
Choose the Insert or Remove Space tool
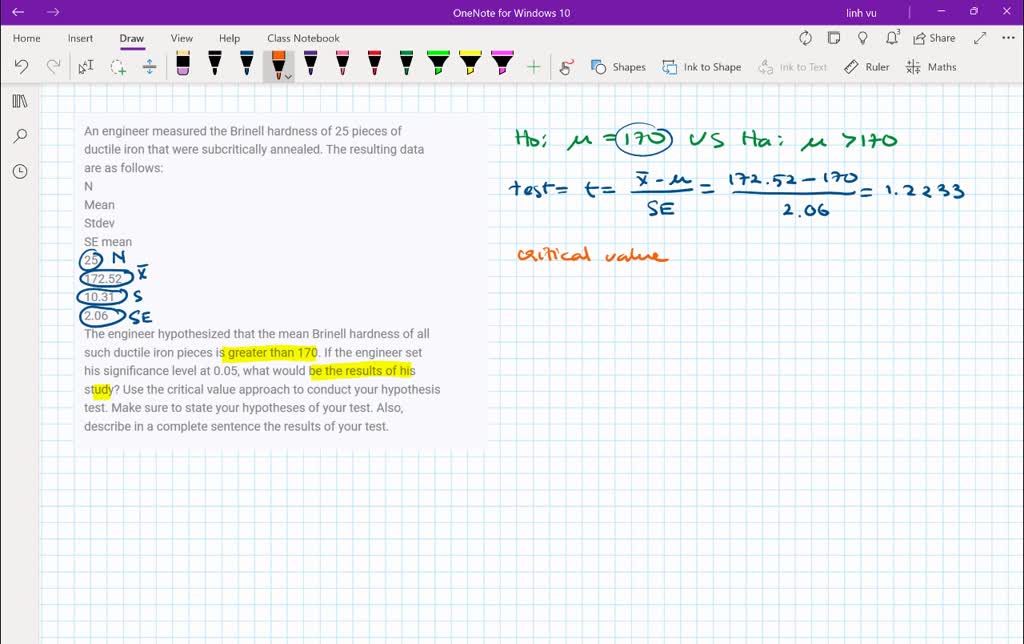pos(150,67)
